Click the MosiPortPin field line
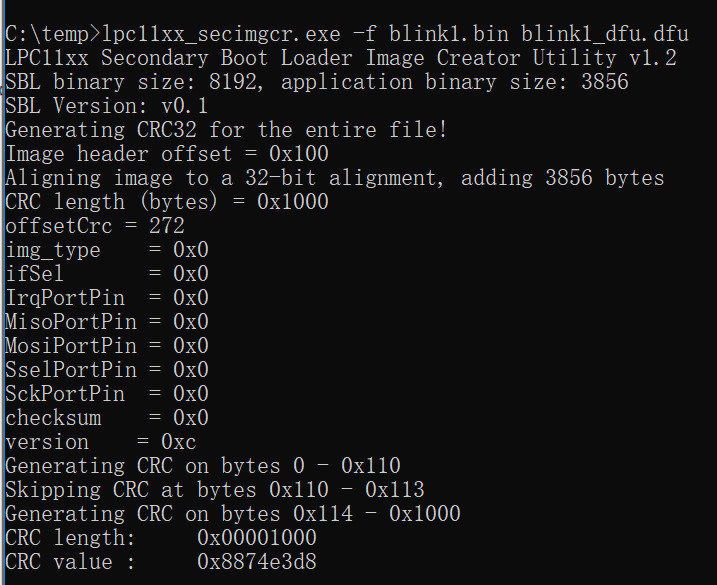 tap(106, 346)
